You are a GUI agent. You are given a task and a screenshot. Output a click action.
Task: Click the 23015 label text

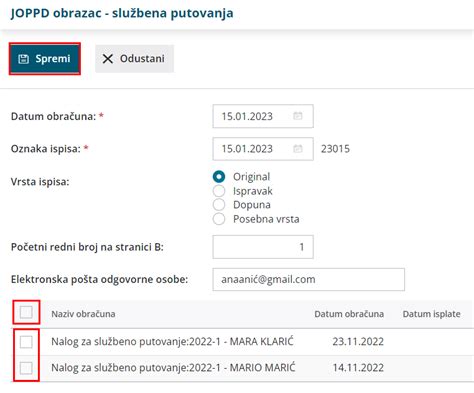click(x=335, y=149)
